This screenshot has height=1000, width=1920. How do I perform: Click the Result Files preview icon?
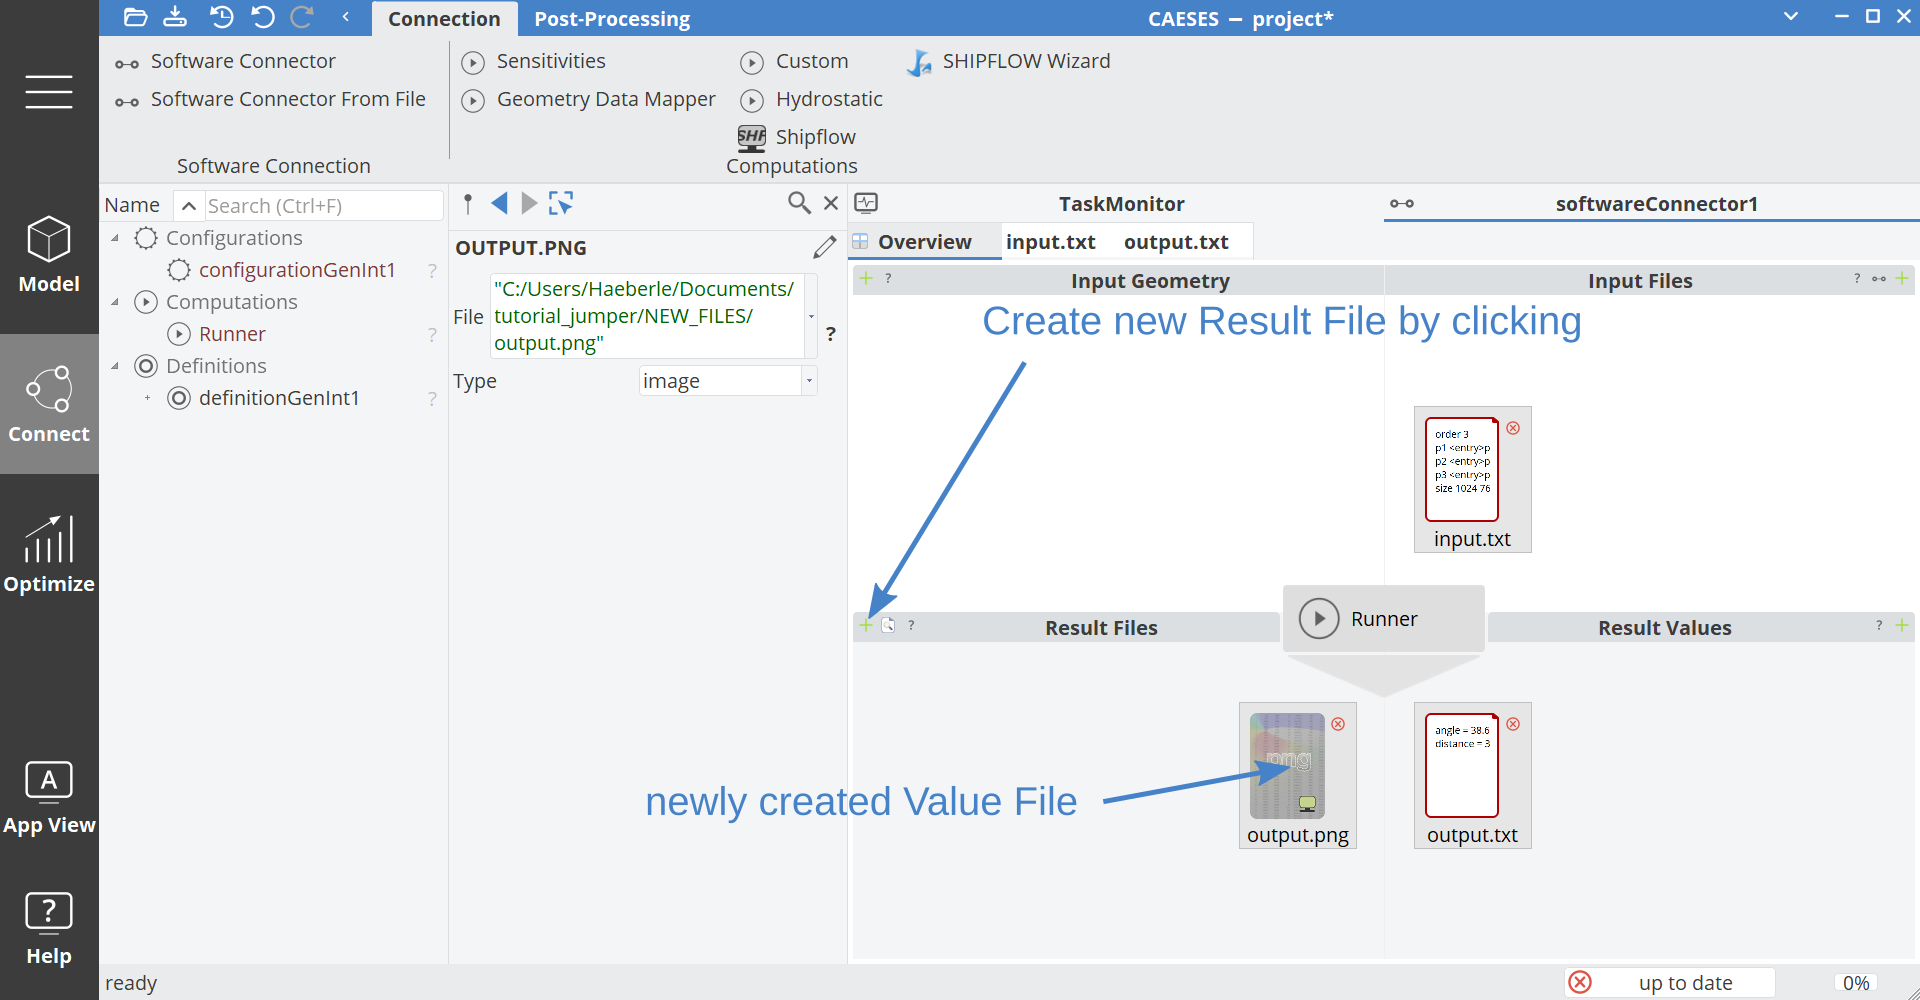pyautogui.click(x=888, y=625)
